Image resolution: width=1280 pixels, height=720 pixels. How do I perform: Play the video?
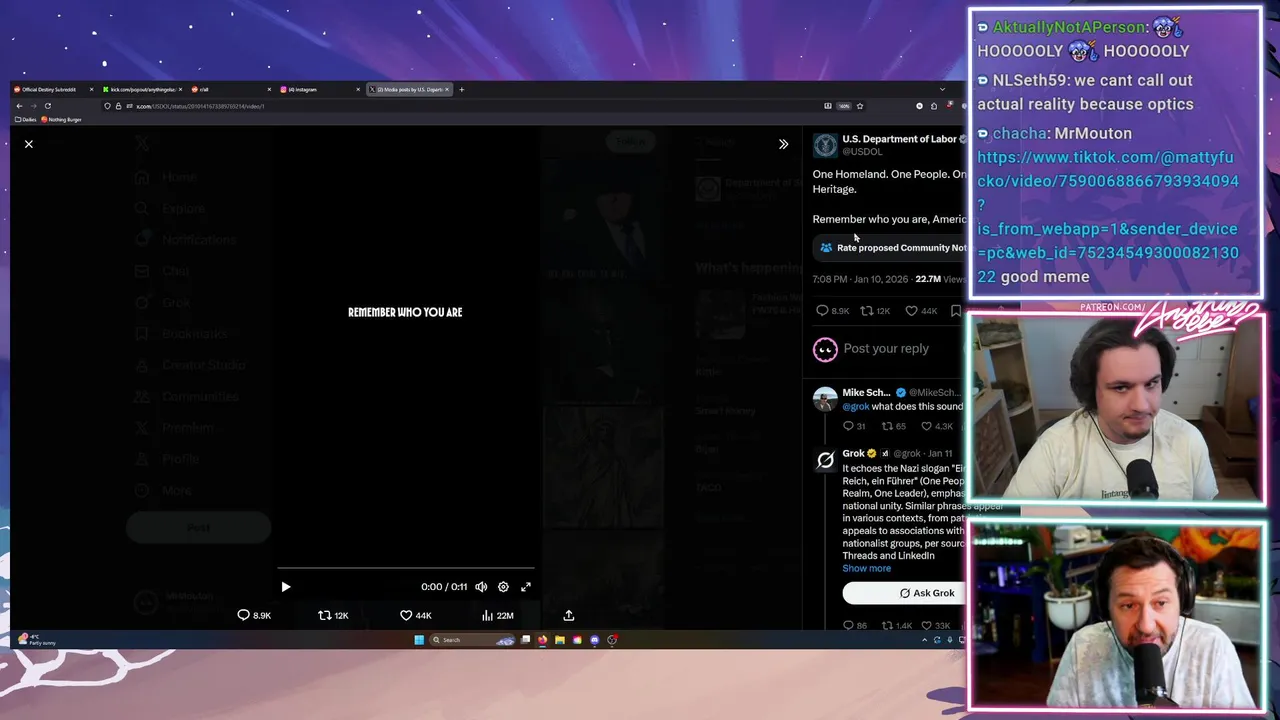tap(285, 587)
